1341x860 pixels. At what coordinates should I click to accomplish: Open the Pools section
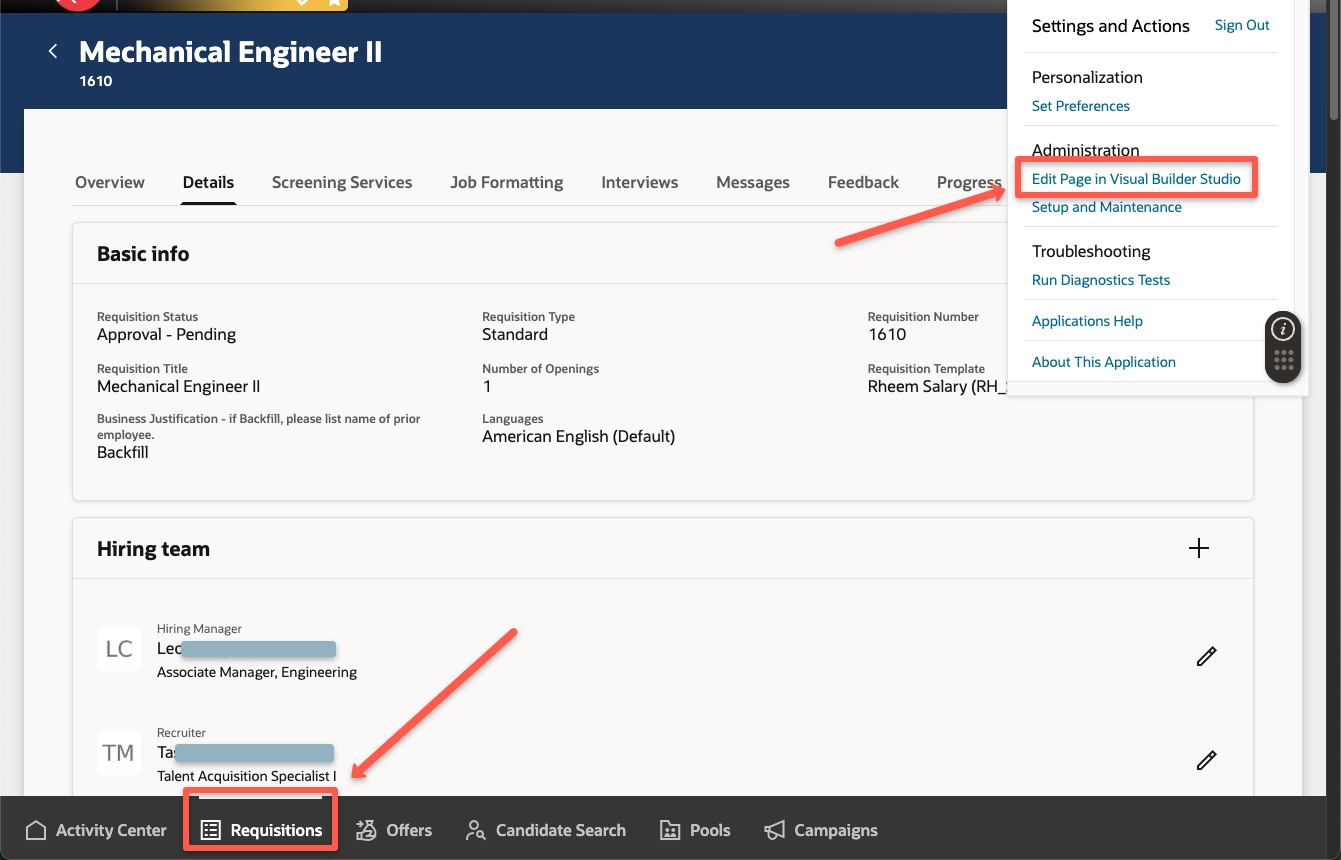point(695,830)
